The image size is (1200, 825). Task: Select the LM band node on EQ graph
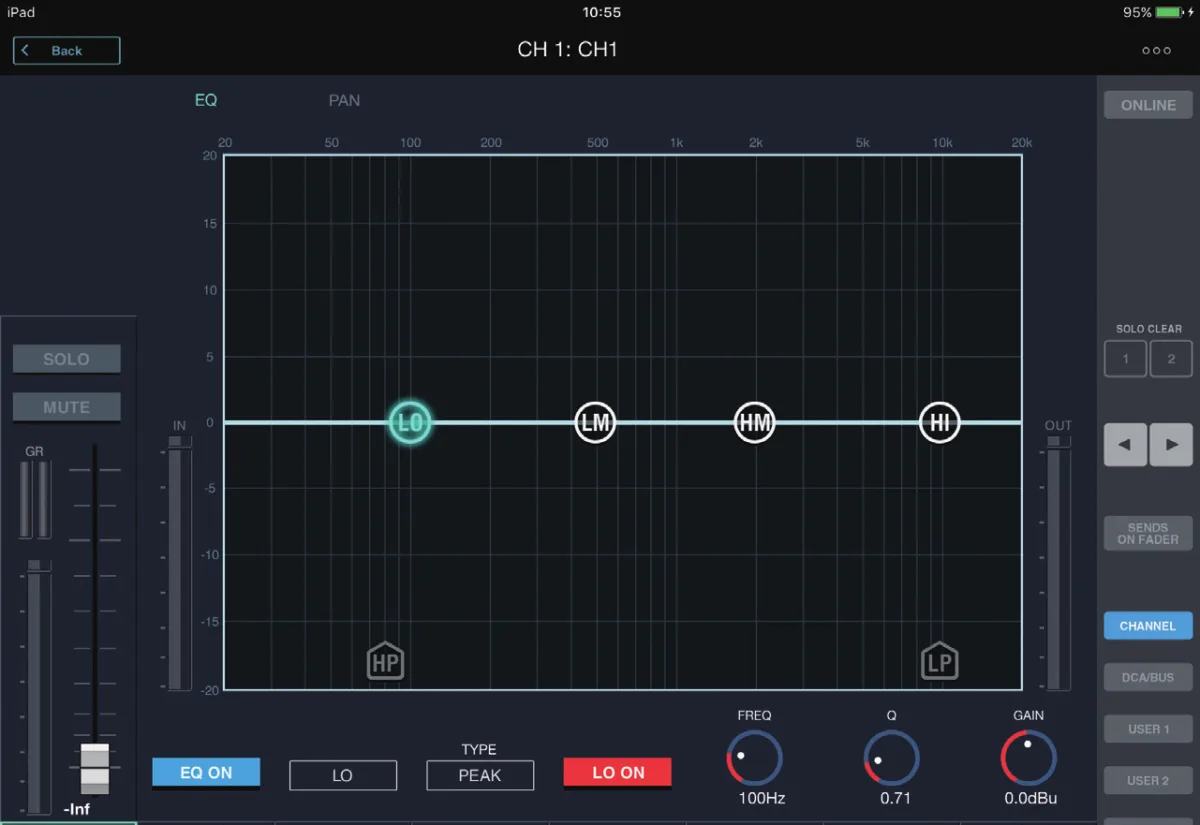595,422
